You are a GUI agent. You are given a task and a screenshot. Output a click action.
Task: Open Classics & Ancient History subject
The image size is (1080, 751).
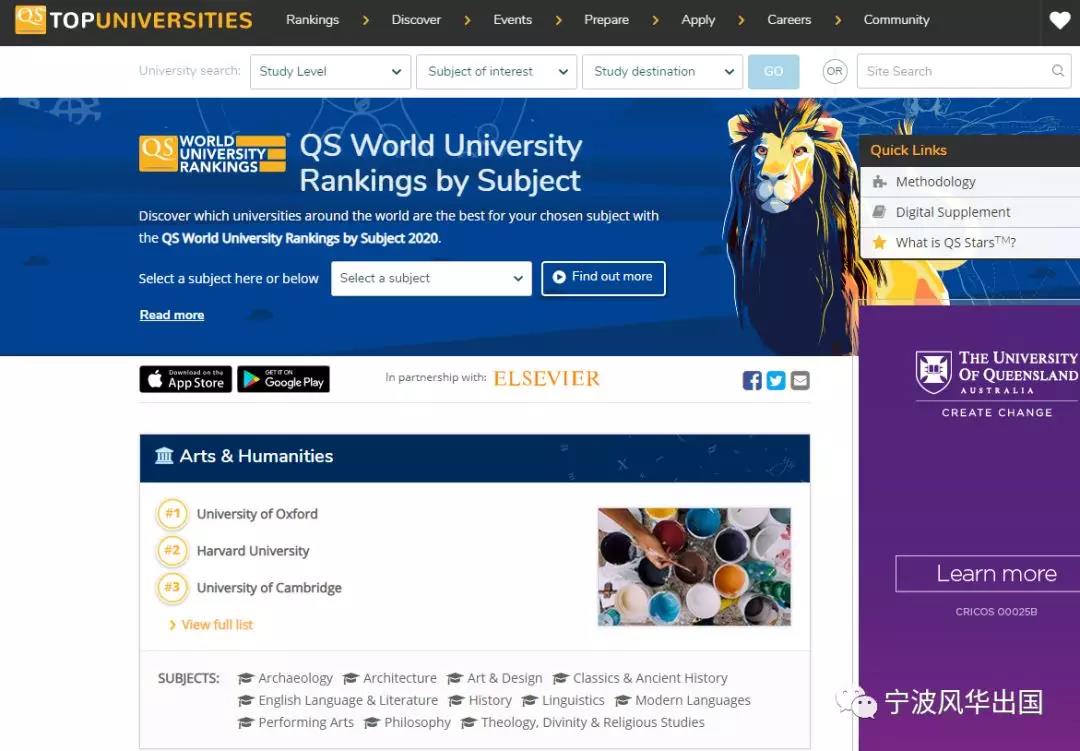(650, 678)
